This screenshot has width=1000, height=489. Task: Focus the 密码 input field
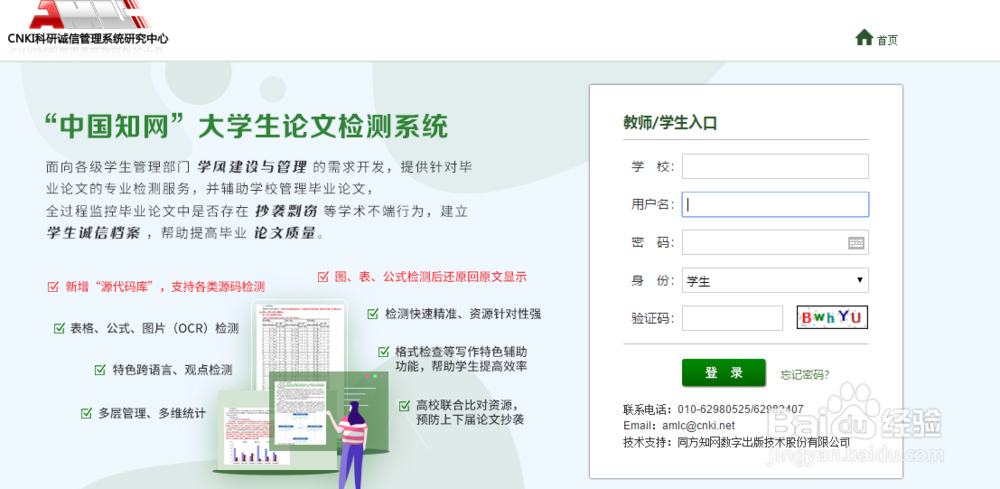(x=775, y=242)
